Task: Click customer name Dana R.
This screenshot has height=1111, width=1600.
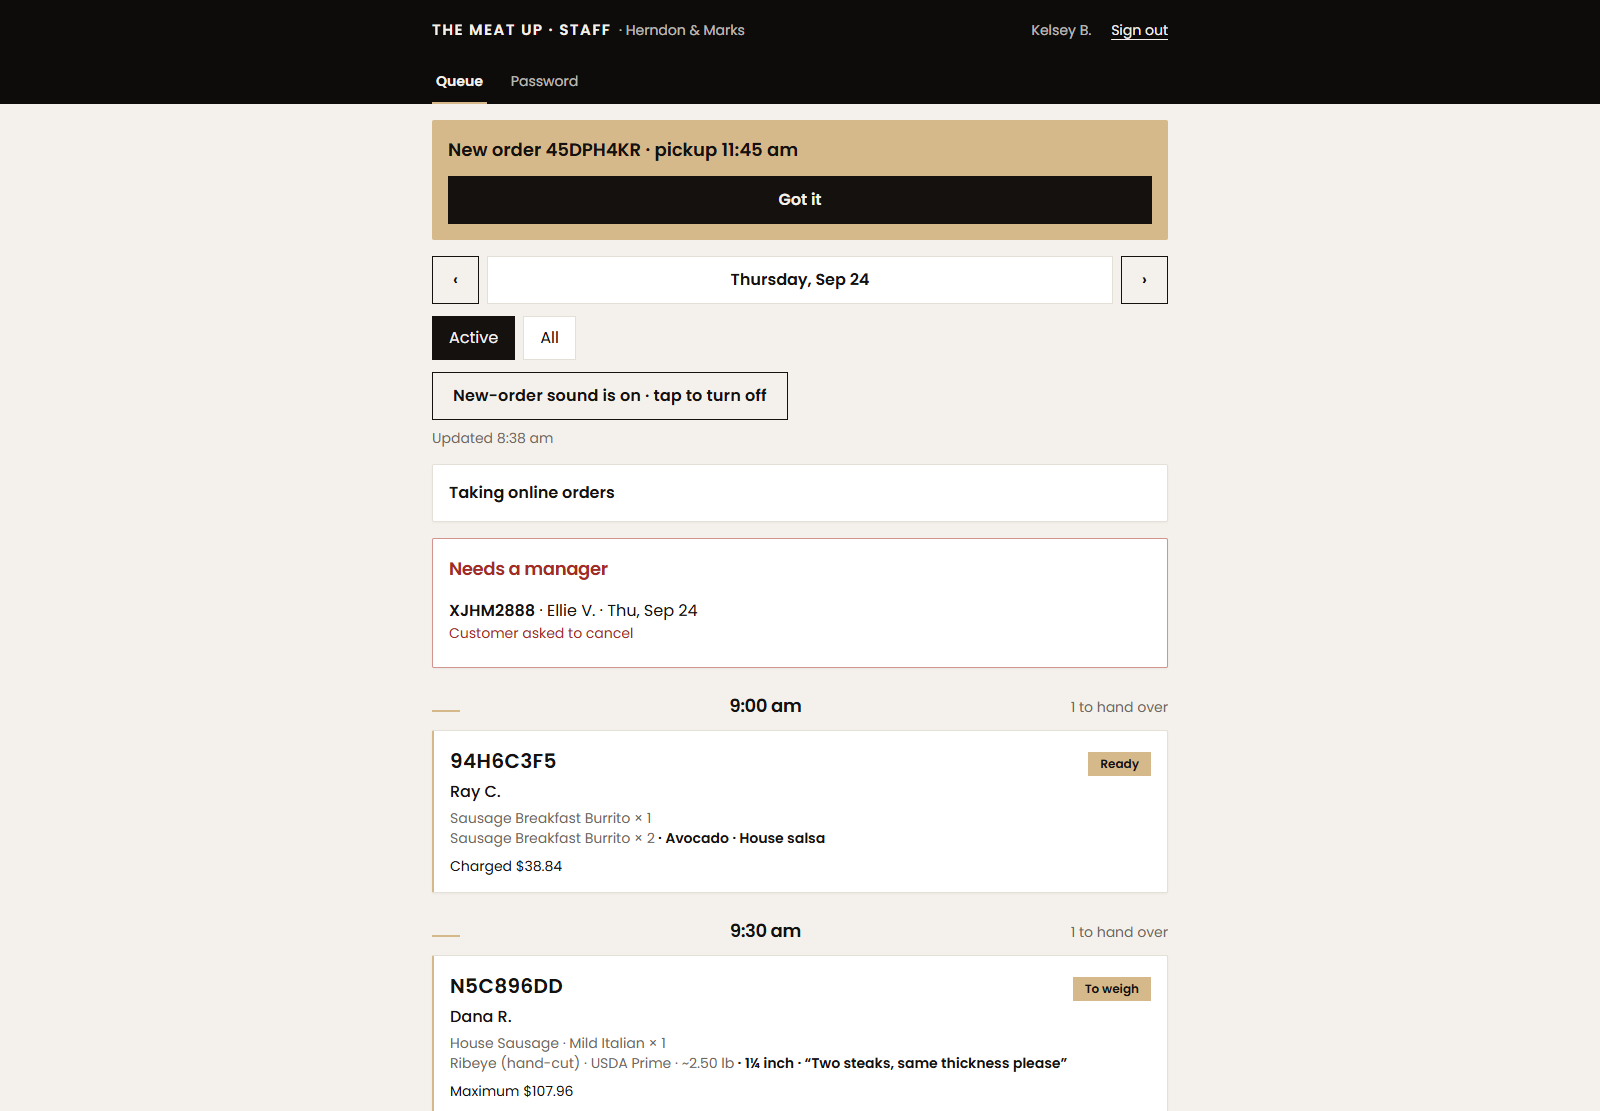Action: click(x=481, y=1017)
